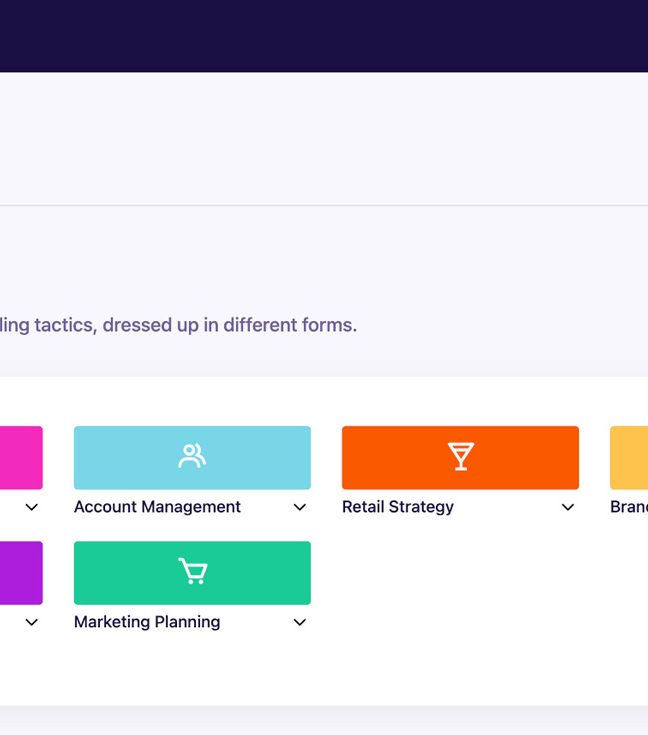Select the yellow category card
The image size is (648, 735).
coord(629,458)
